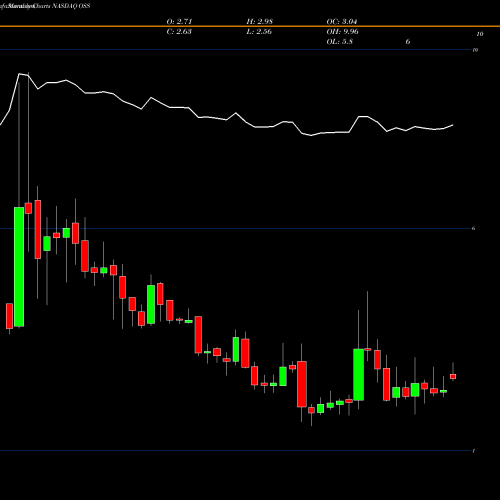Click the peak of the white indicator line

coord(19,74)
